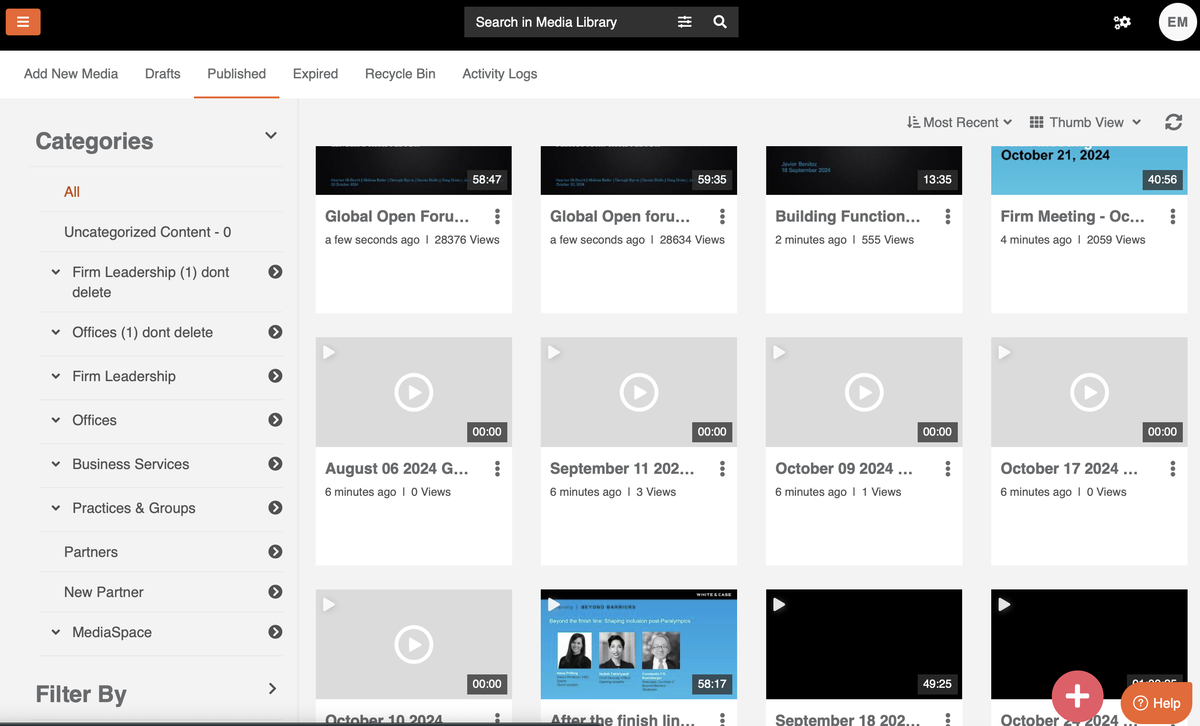
Task: Click the magnifying glass search icon
Action: click(720, 22)
